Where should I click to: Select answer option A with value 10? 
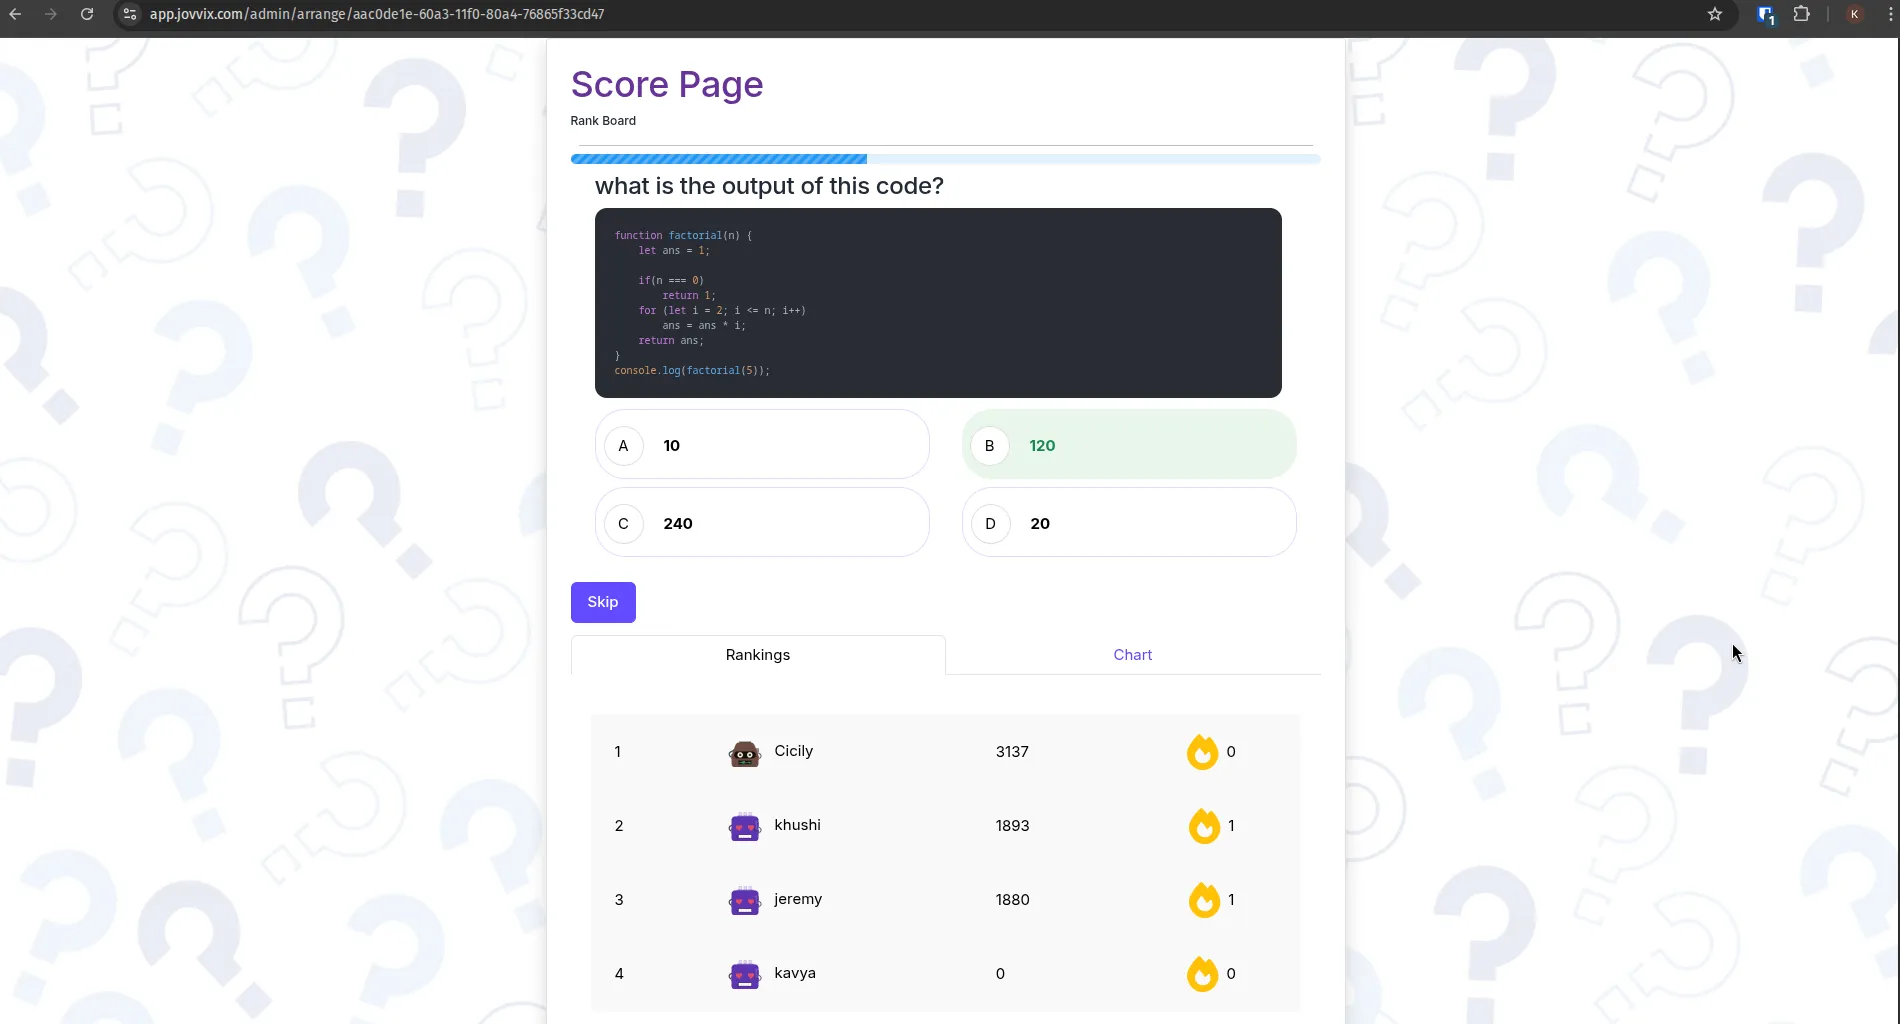click(762, 444)
